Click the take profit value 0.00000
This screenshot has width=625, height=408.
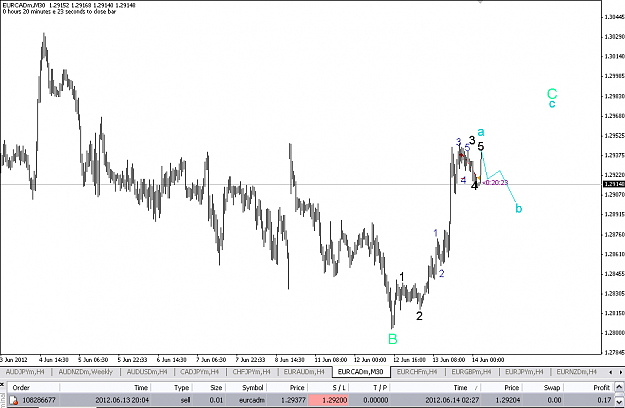click(x=375, y=400)
